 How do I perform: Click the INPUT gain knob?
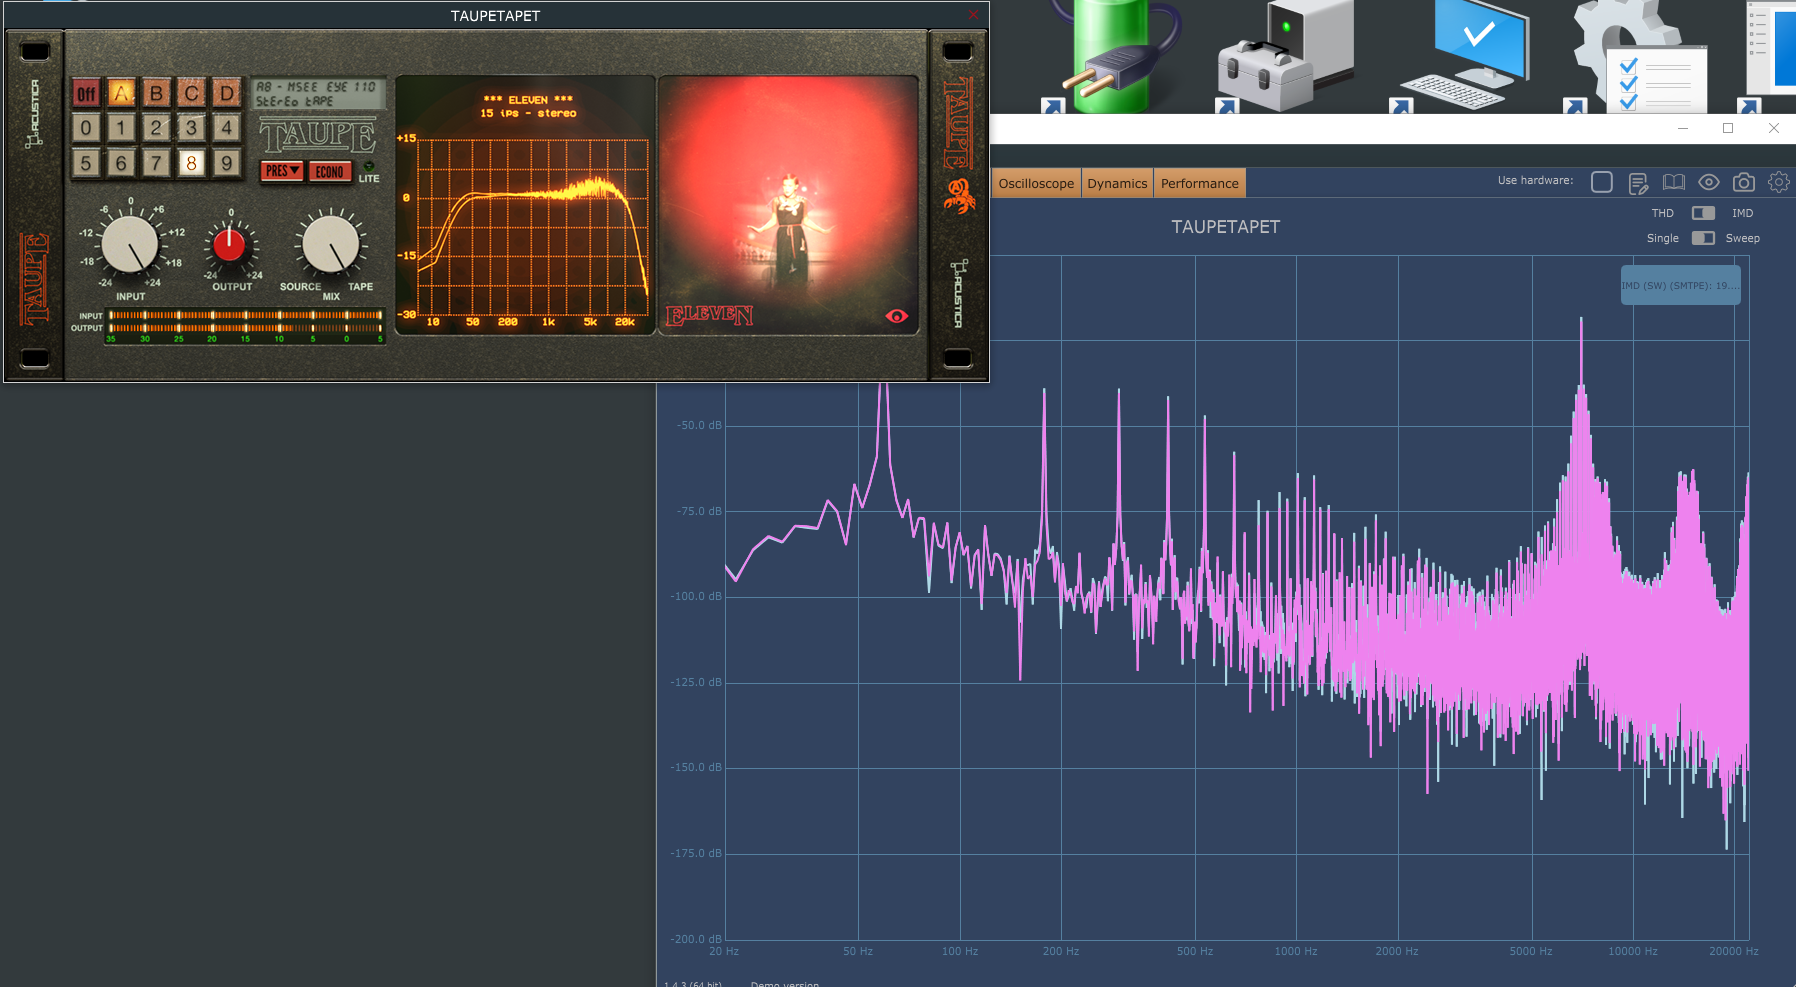tap(130, 245)
